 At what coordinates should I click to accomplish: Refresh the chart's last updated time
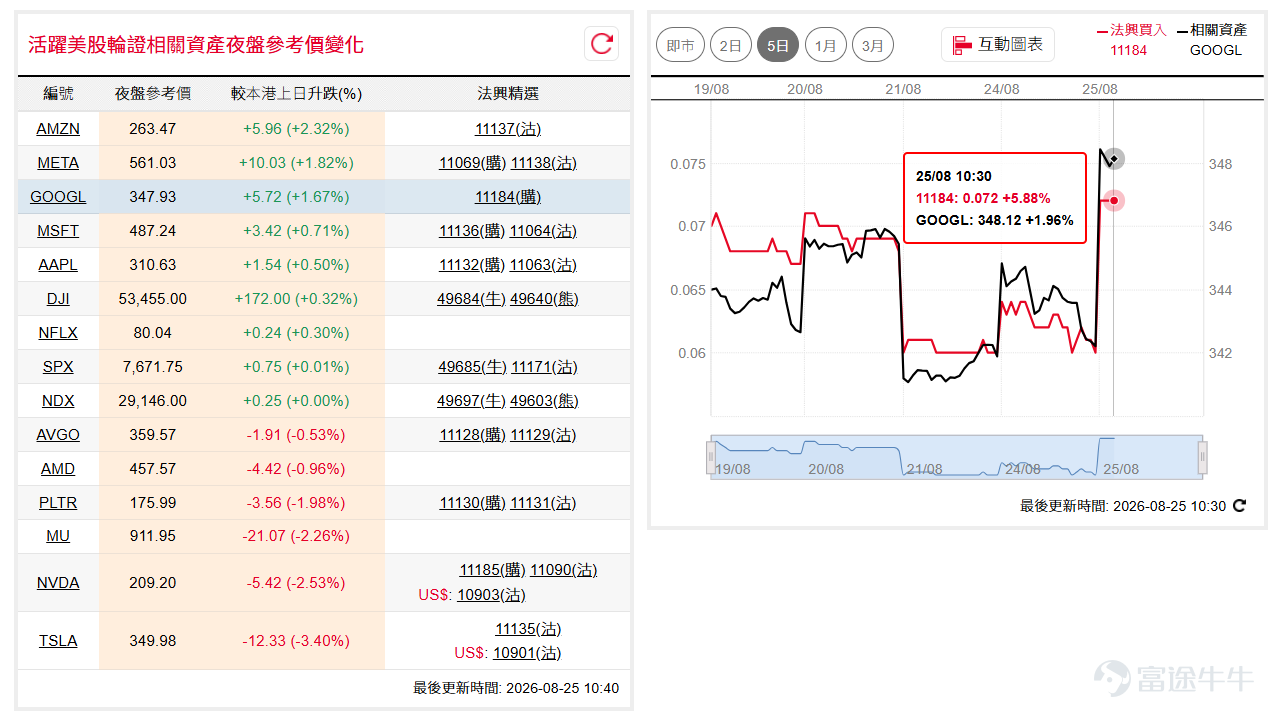click(x=1240, y=506)
